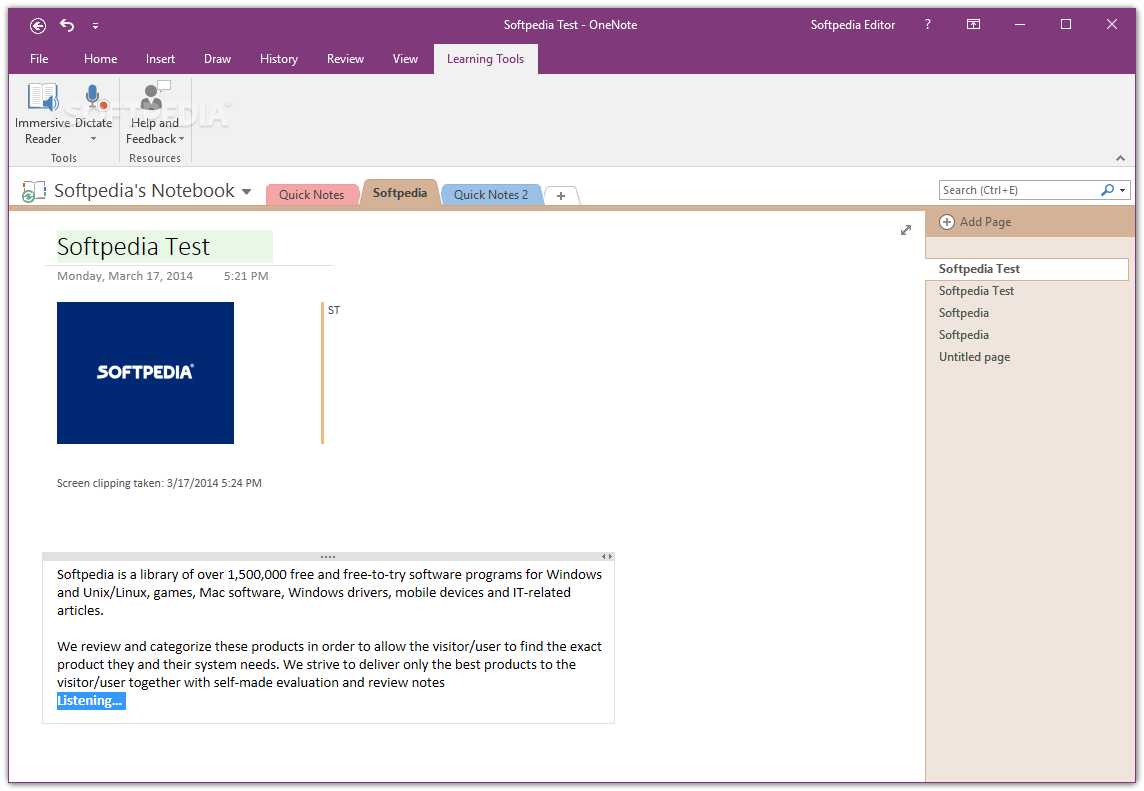Switch to the Review tab
The height and width of the screenshot is (791, 1144).
tap(345, 58)
